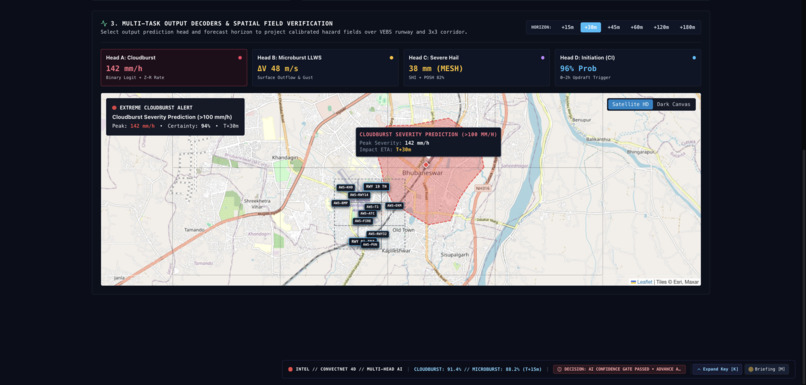Click the "Khandagiri" map label
806x385 pixels.
coord(284,157)
